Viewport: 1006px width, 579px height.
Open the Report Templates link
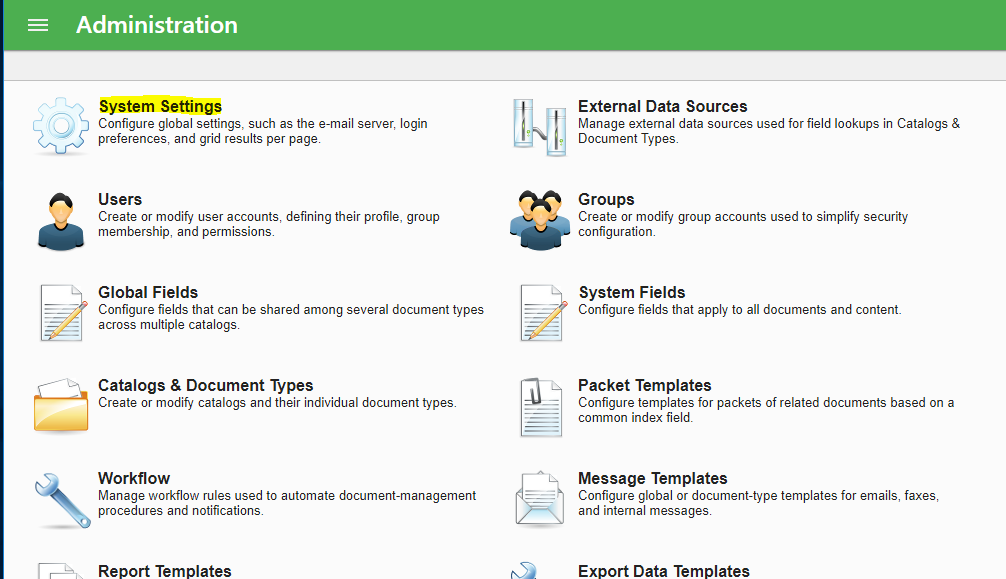point(165,571)
